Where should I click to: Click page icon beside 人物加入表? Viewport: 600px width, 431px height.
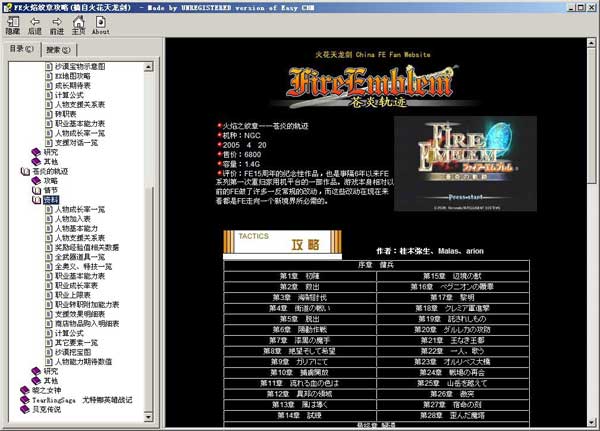[x=49, y=219]
